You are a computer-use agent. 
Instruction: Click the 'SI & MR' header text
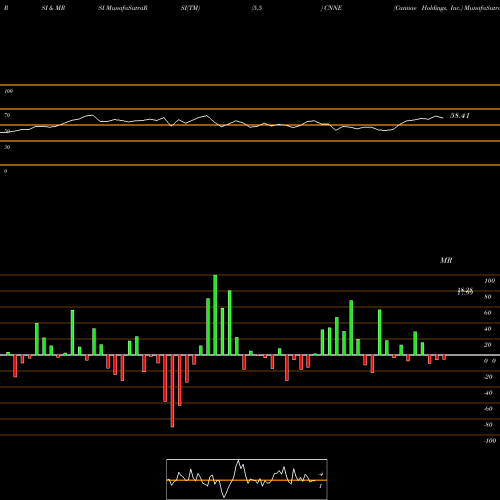click(x=53, y=8)
